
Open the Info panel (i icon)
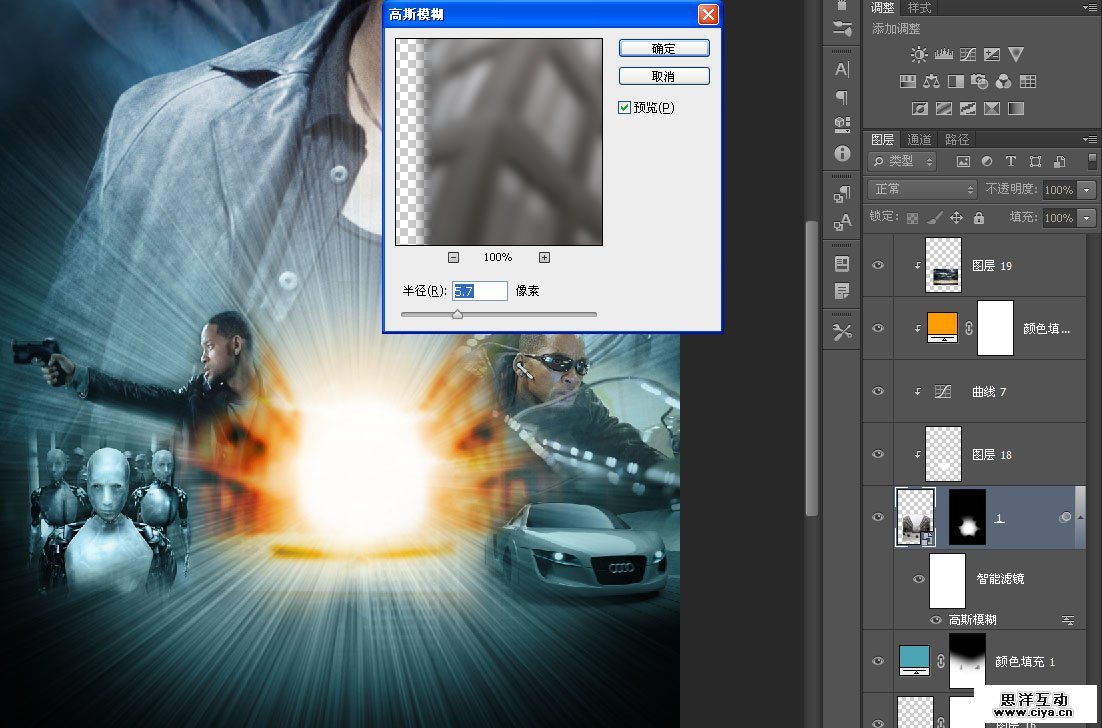point(842,154)
